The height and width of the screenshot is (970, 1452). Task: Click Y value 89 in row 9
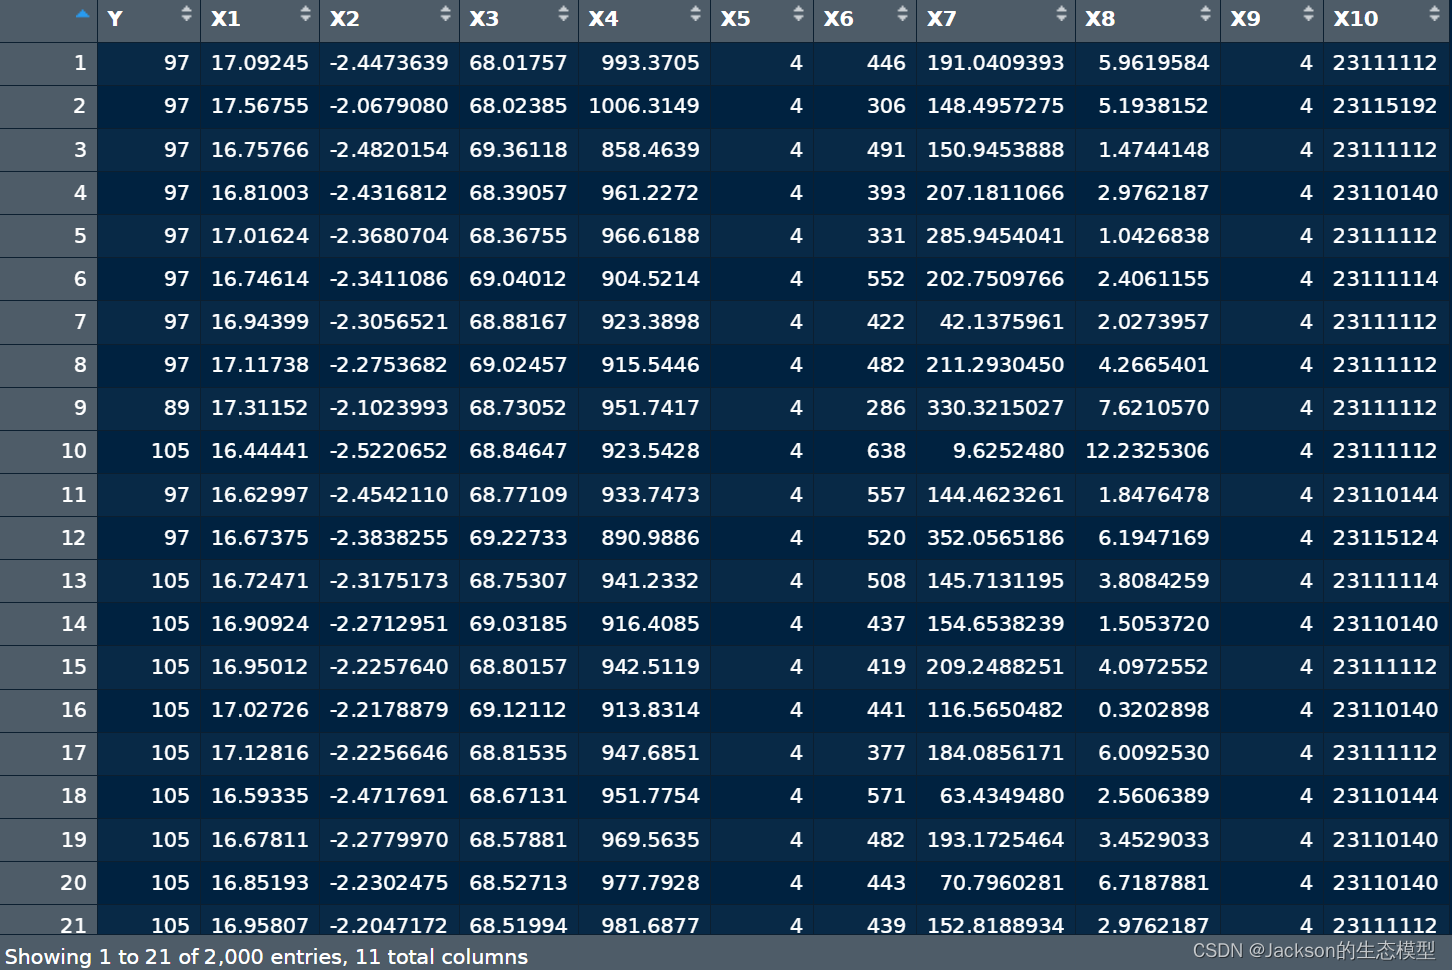click(x=177, y=408)
